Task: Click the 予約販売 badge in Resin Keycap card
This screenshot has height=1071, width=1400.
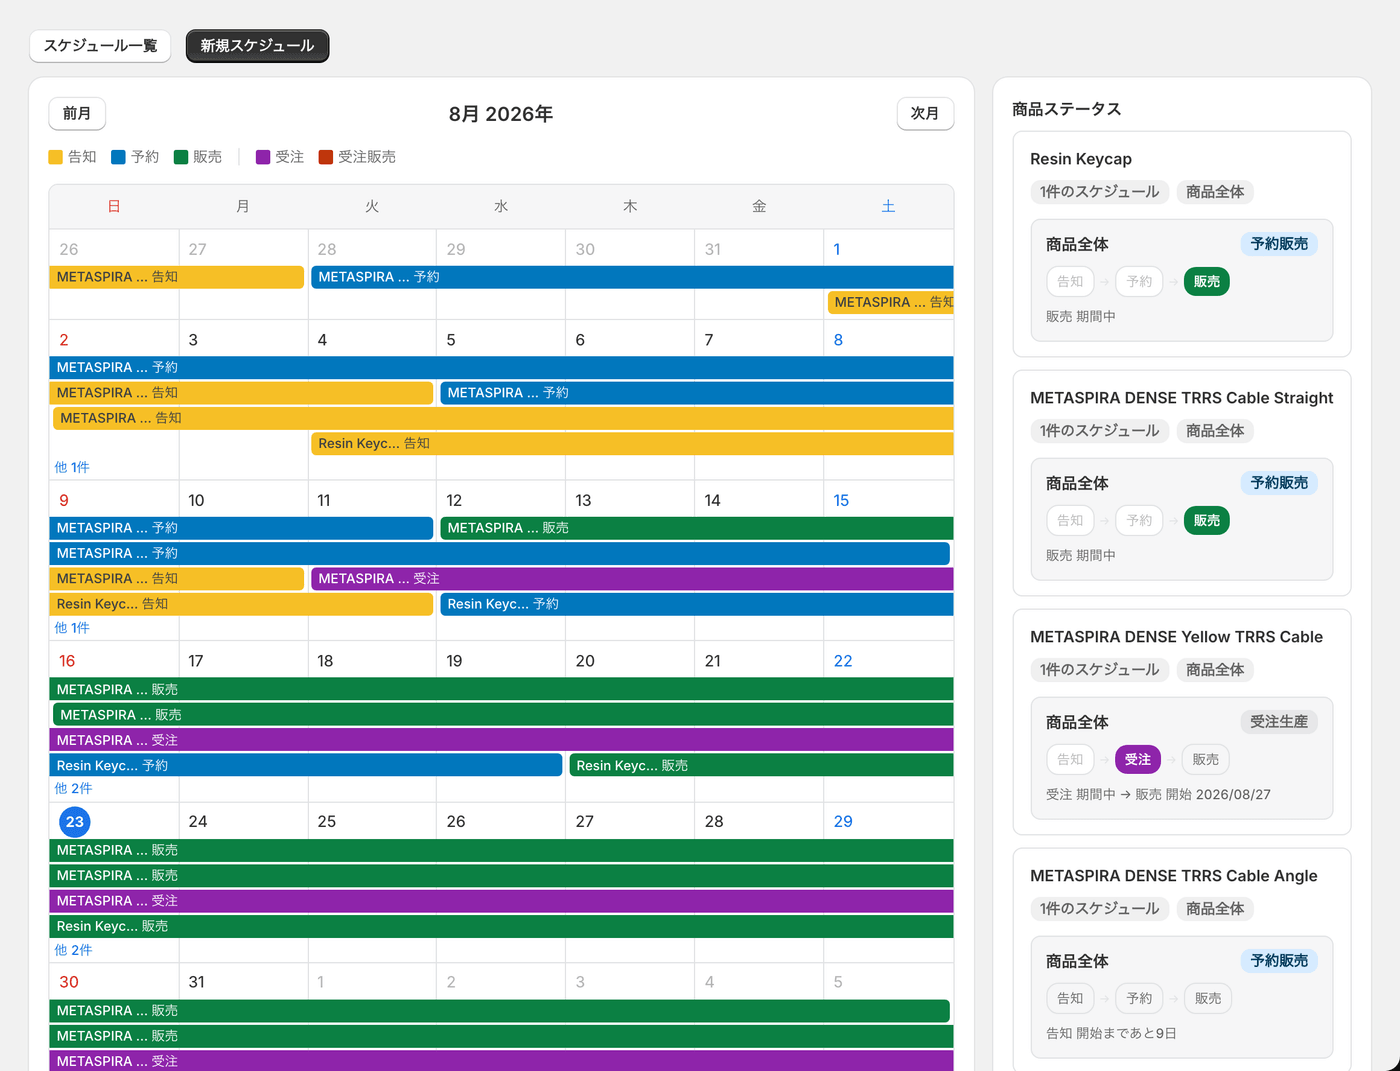Action: (x=1279, y=244)
